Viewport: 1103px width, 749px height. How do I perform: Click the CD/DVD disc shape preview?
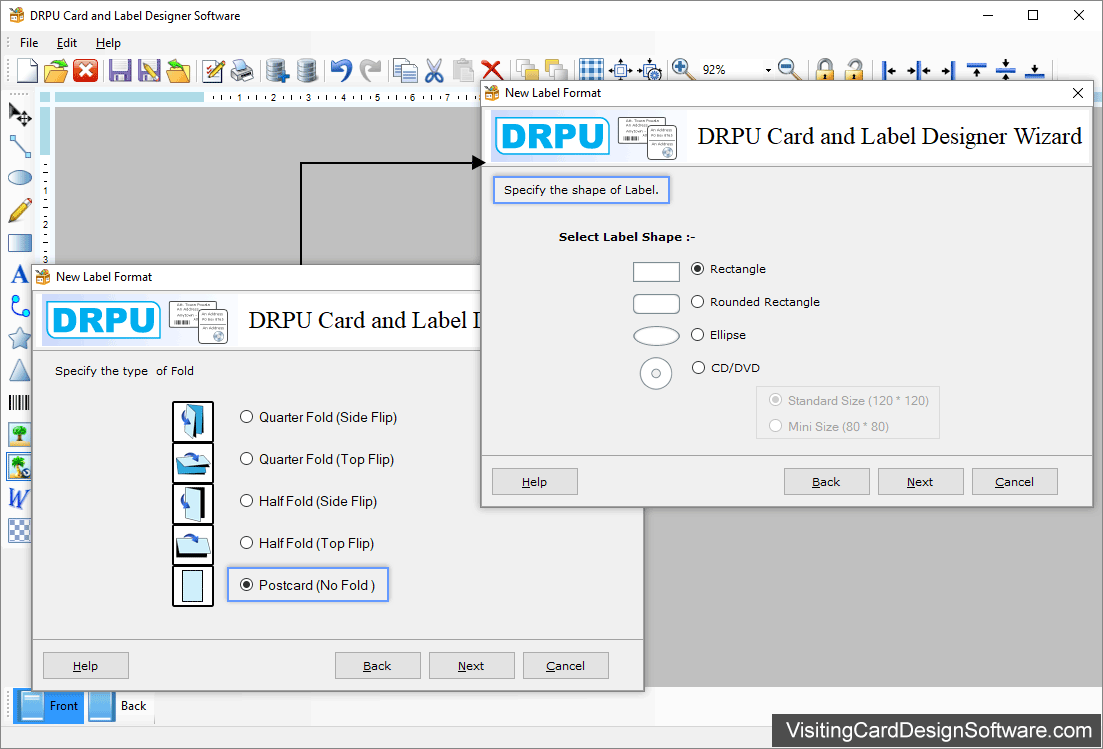click(x=656, y=373)
